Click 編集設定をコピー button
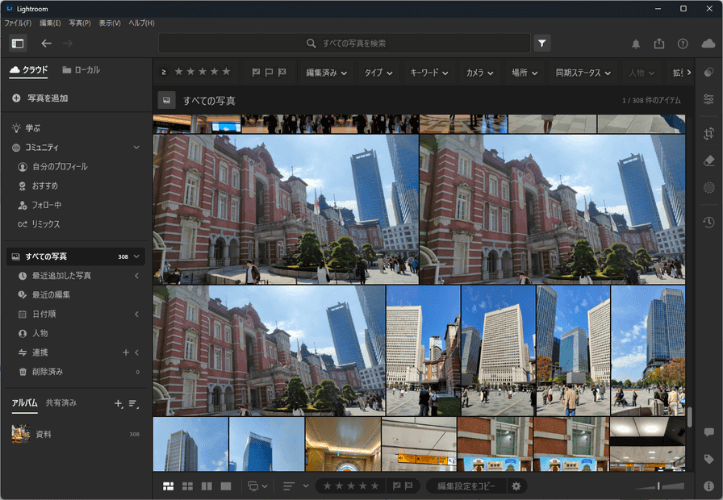The width and height of the screenshot is (723, 500). pyautogui.click(x=466, y=486)
